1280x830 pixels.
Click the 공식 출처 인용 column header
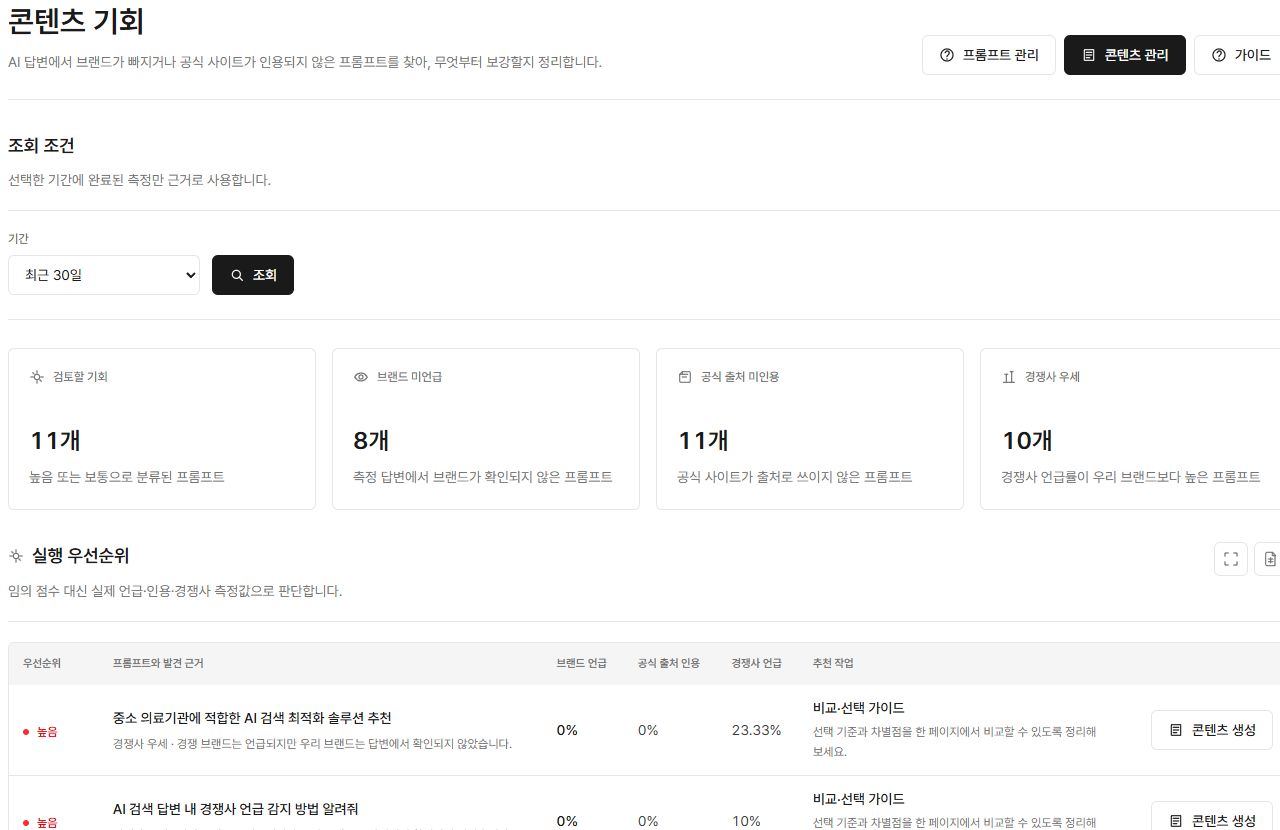click(x=669, y=663)
